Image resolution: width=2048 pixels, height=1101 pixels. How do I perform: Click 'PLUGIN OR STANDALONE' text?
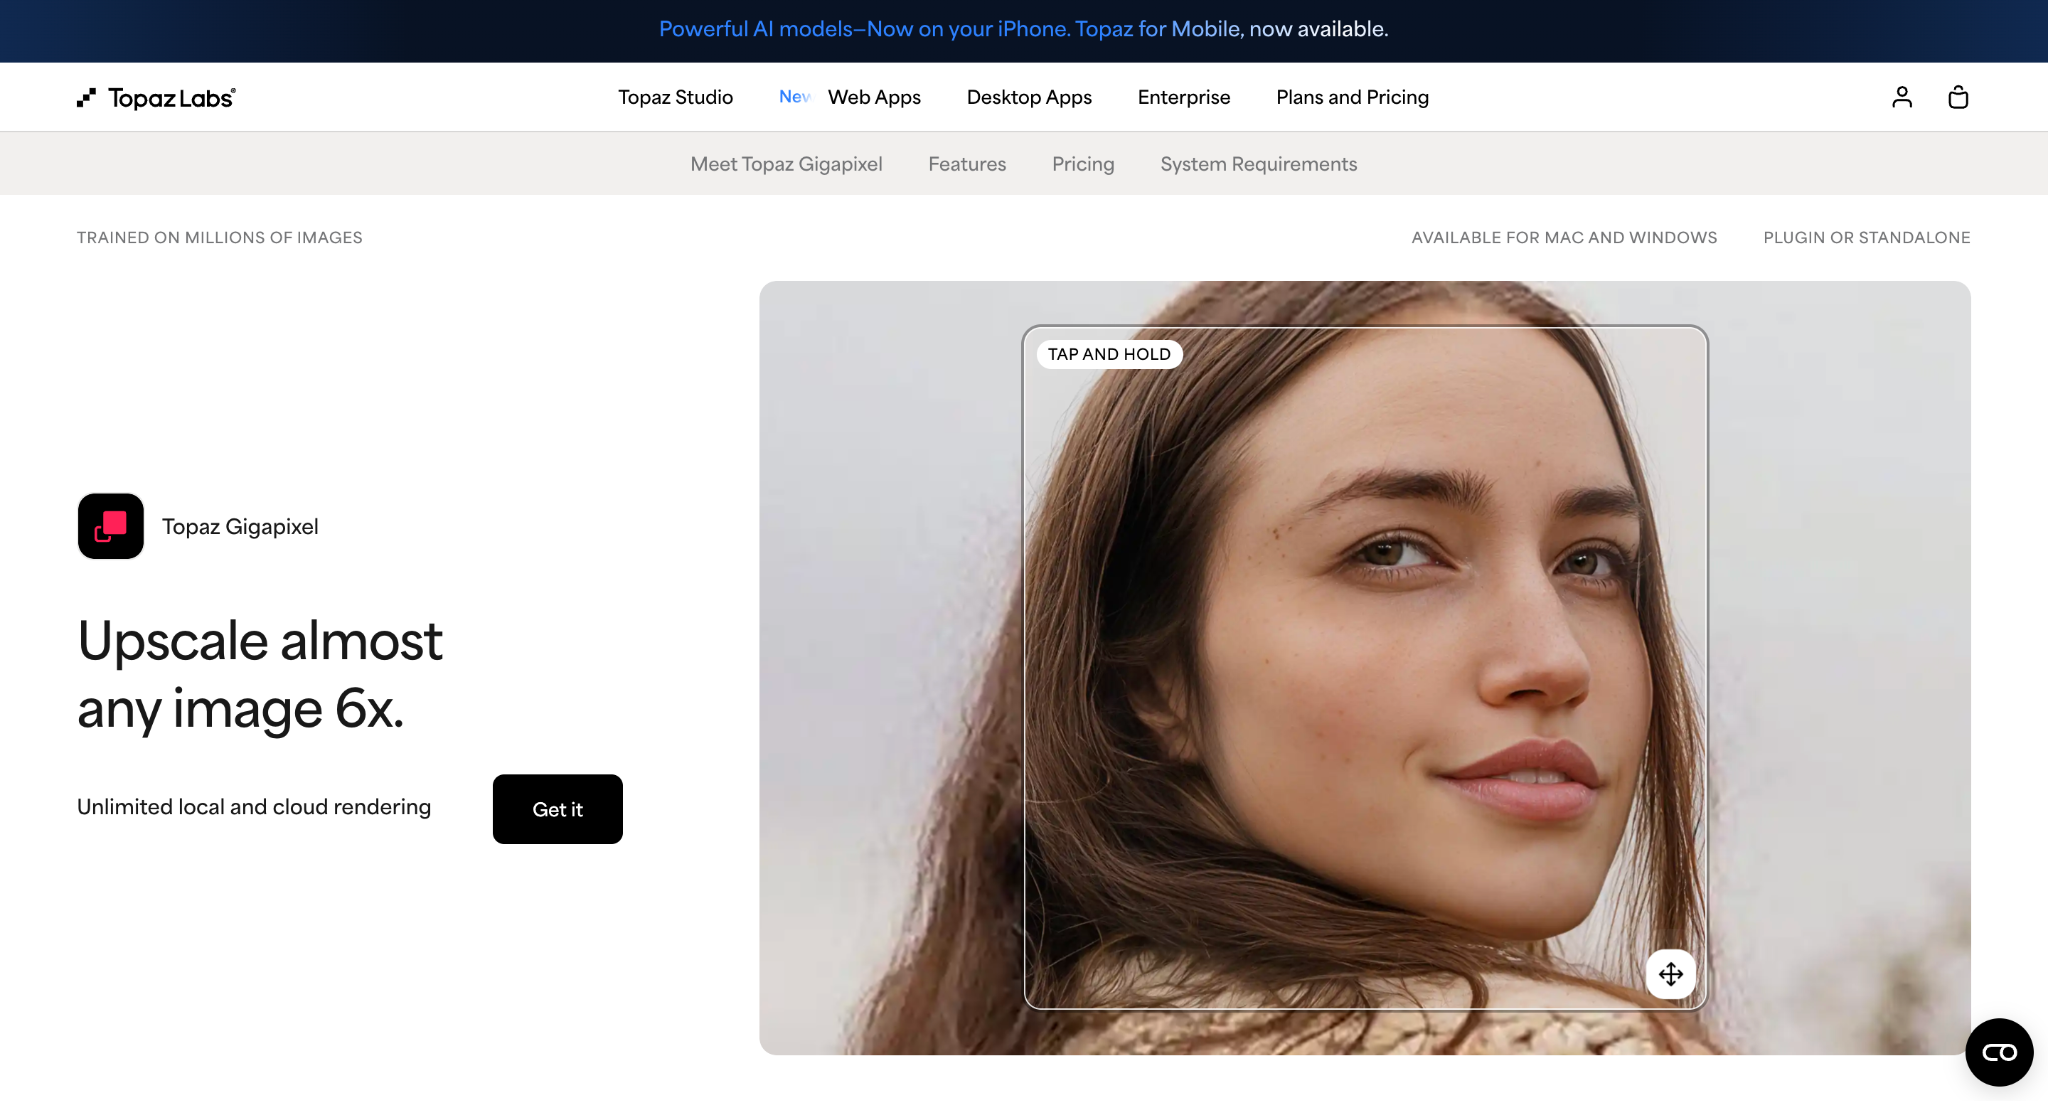[x=1866, y=237]
